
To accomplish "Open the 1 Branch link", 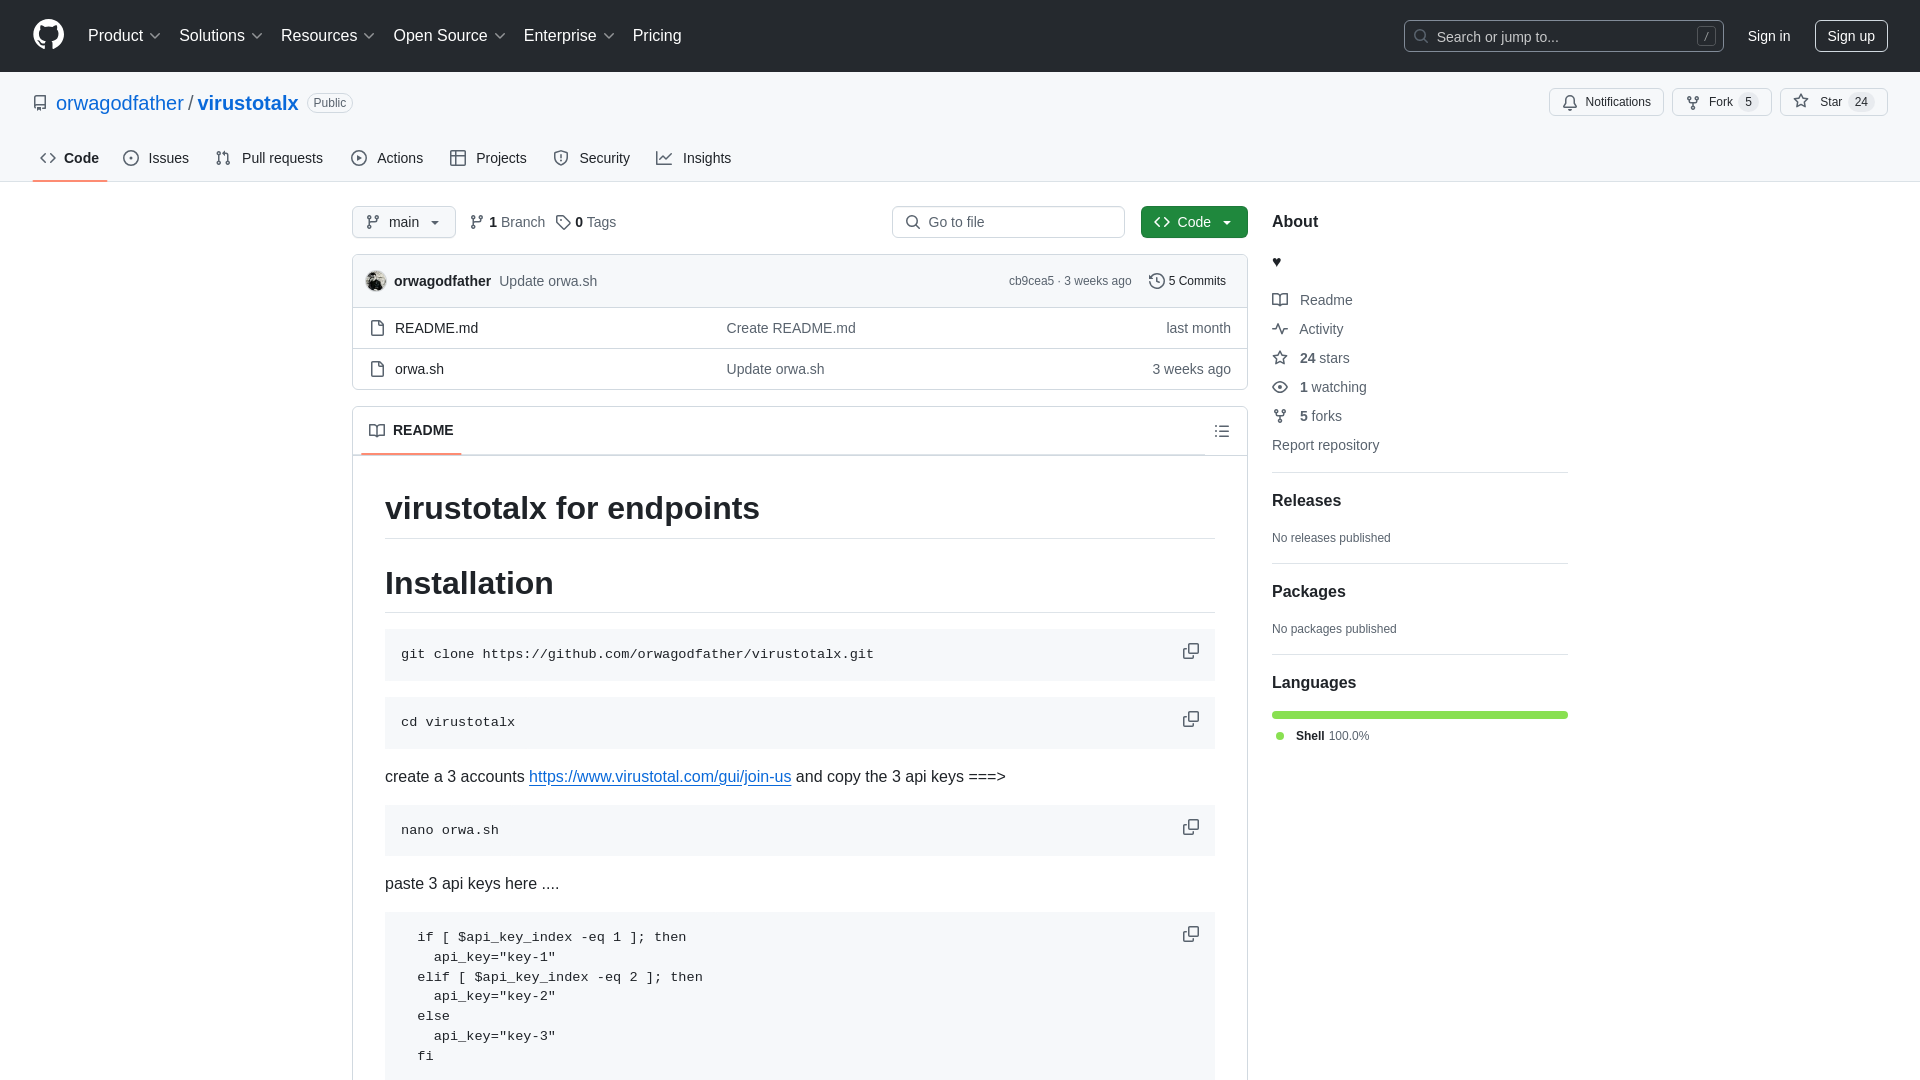I will [507, 222].
